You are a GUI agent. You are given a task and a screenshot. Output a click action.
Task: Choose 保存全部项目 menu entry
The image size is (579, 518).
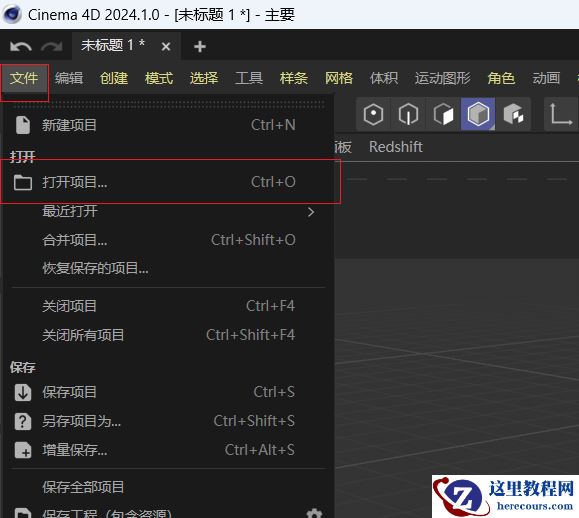tap(168, 487)
